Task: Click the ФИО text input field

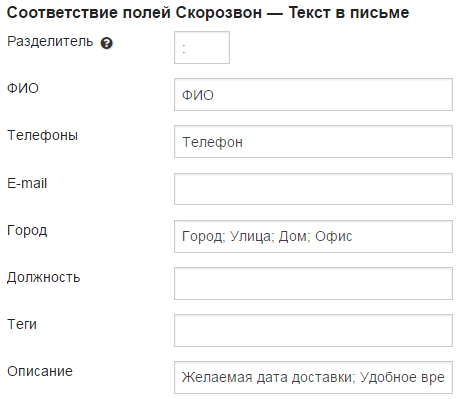Action: 313,95
